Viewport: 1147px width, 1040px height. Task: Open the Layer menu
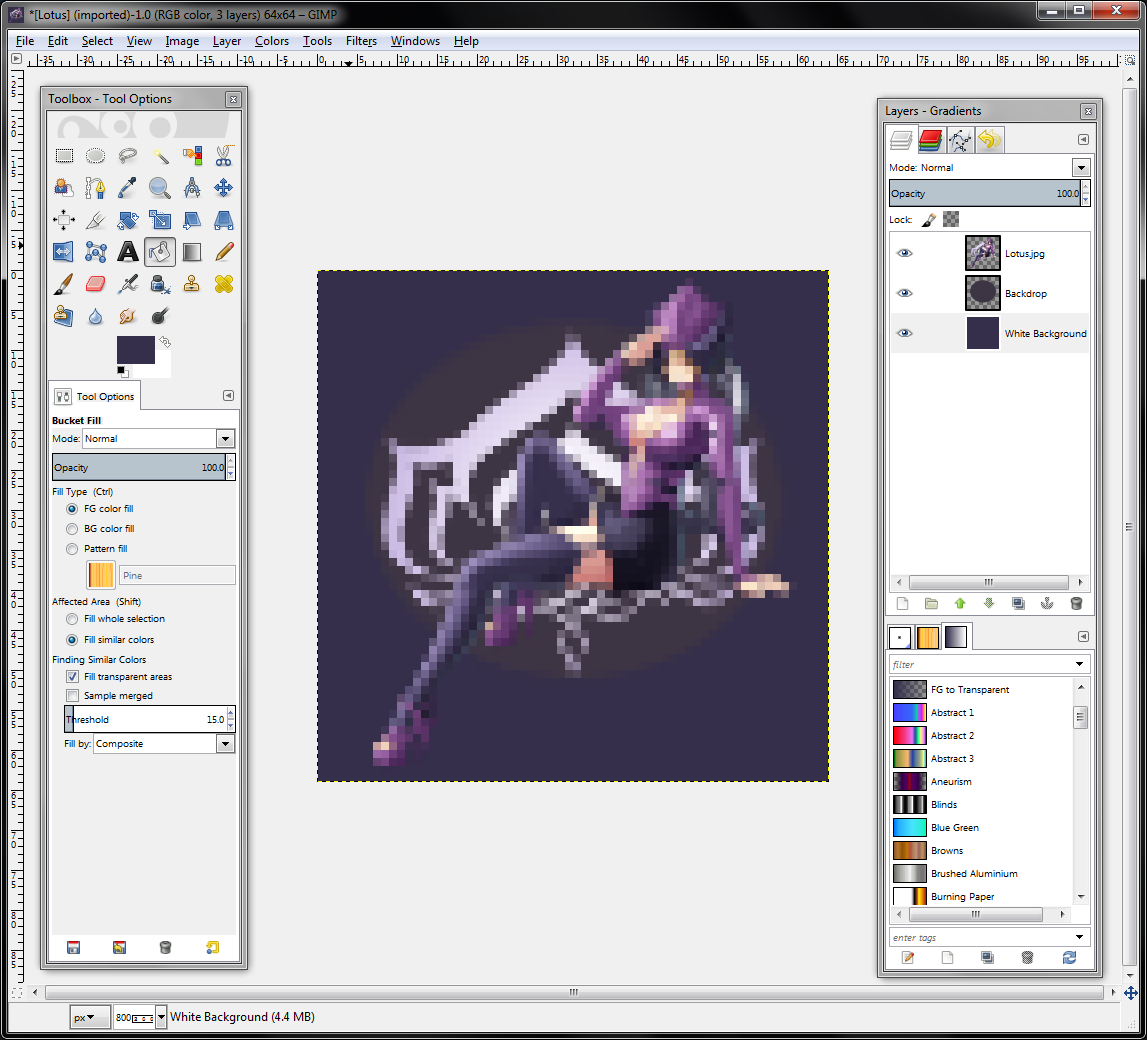click(227, 41)
